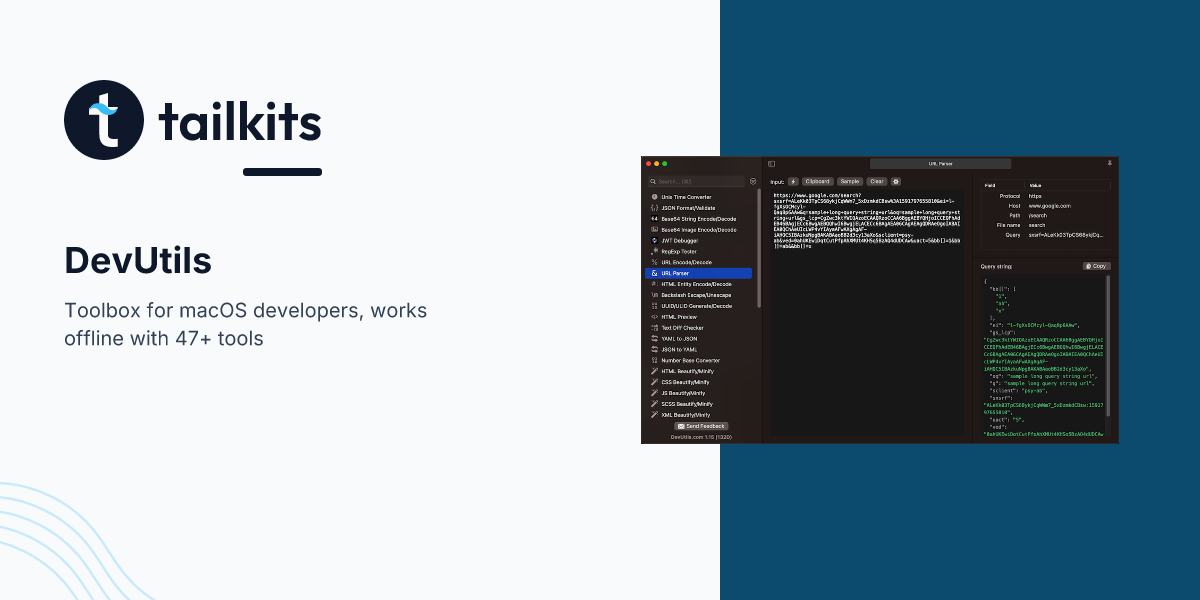Open the input settings gear icon

click(x=896, y=181)
